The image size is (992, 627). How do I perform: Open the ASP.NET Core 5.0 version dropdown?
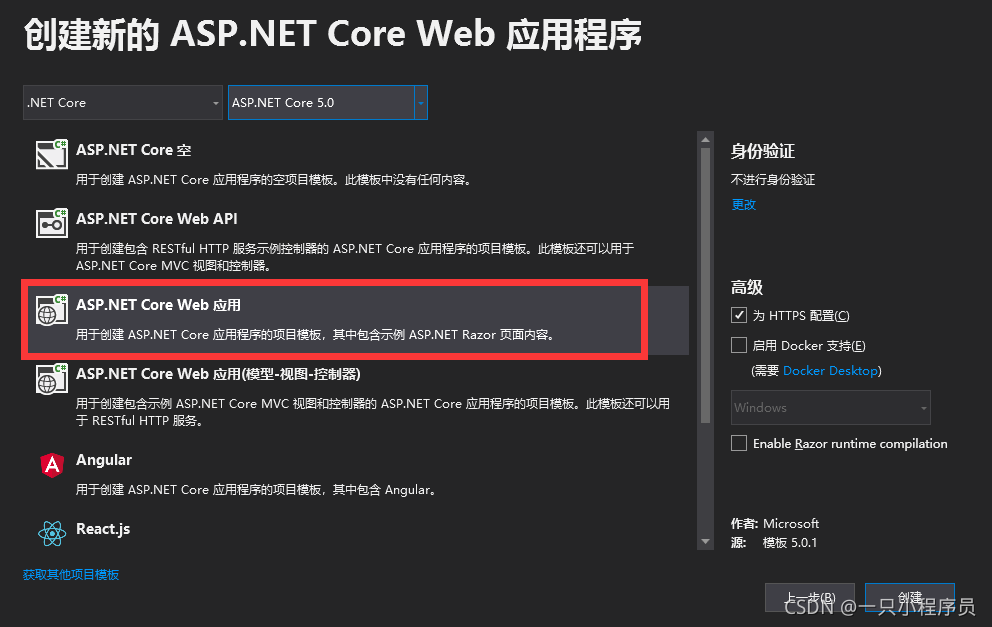coord(328,102)
